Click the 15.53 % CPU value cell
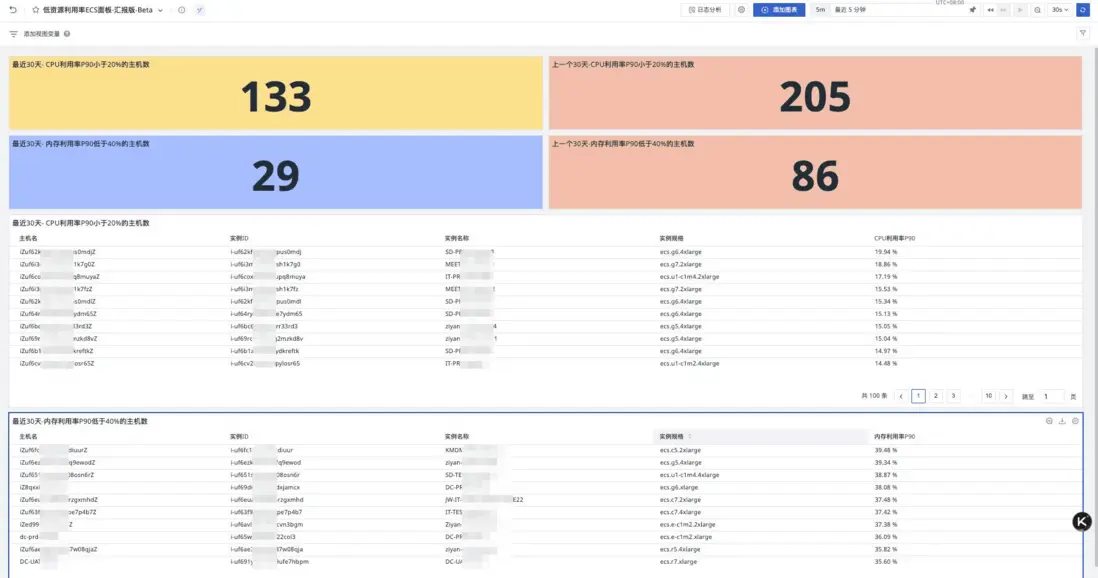This screenshot has width=1098, height=578. (x=886, y=289)
